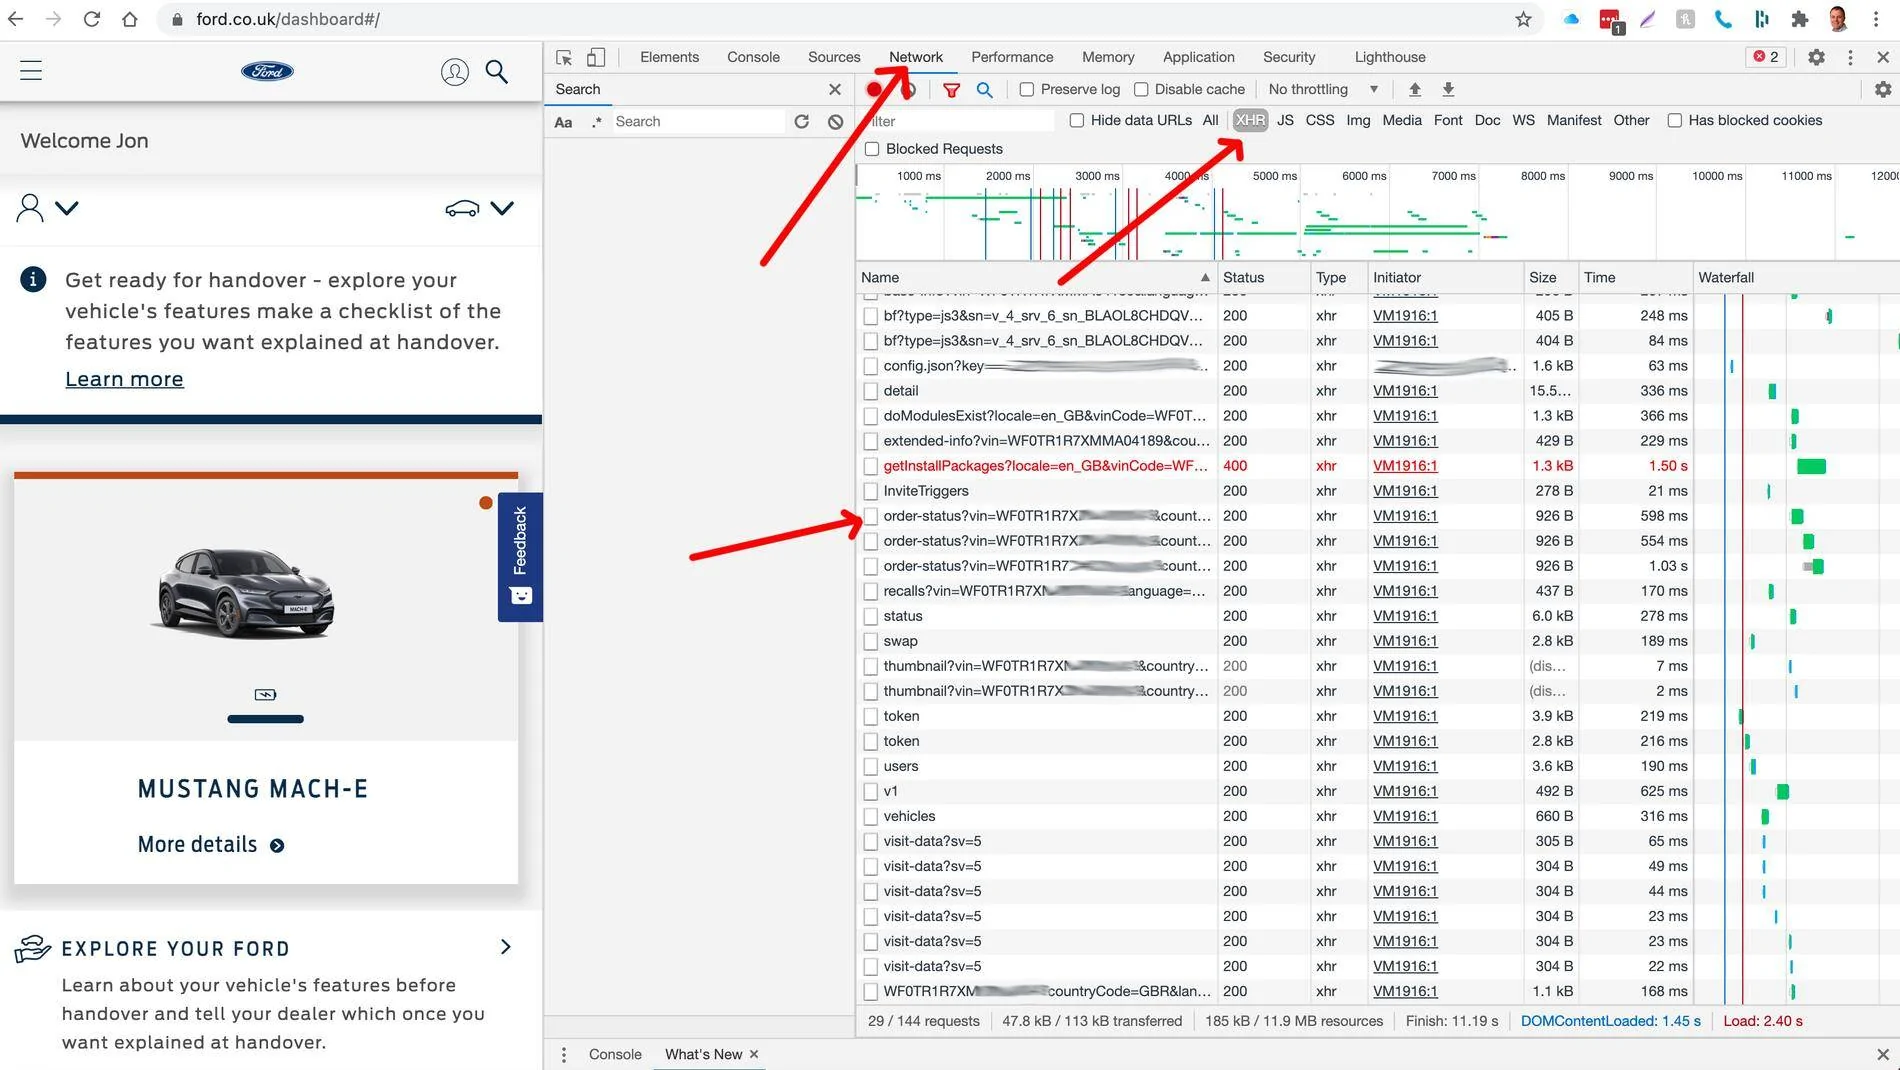Expand the vehicle selector chevron
Image resolution: width=1900 pixels, height=1070 pixels.
(502, 208)
